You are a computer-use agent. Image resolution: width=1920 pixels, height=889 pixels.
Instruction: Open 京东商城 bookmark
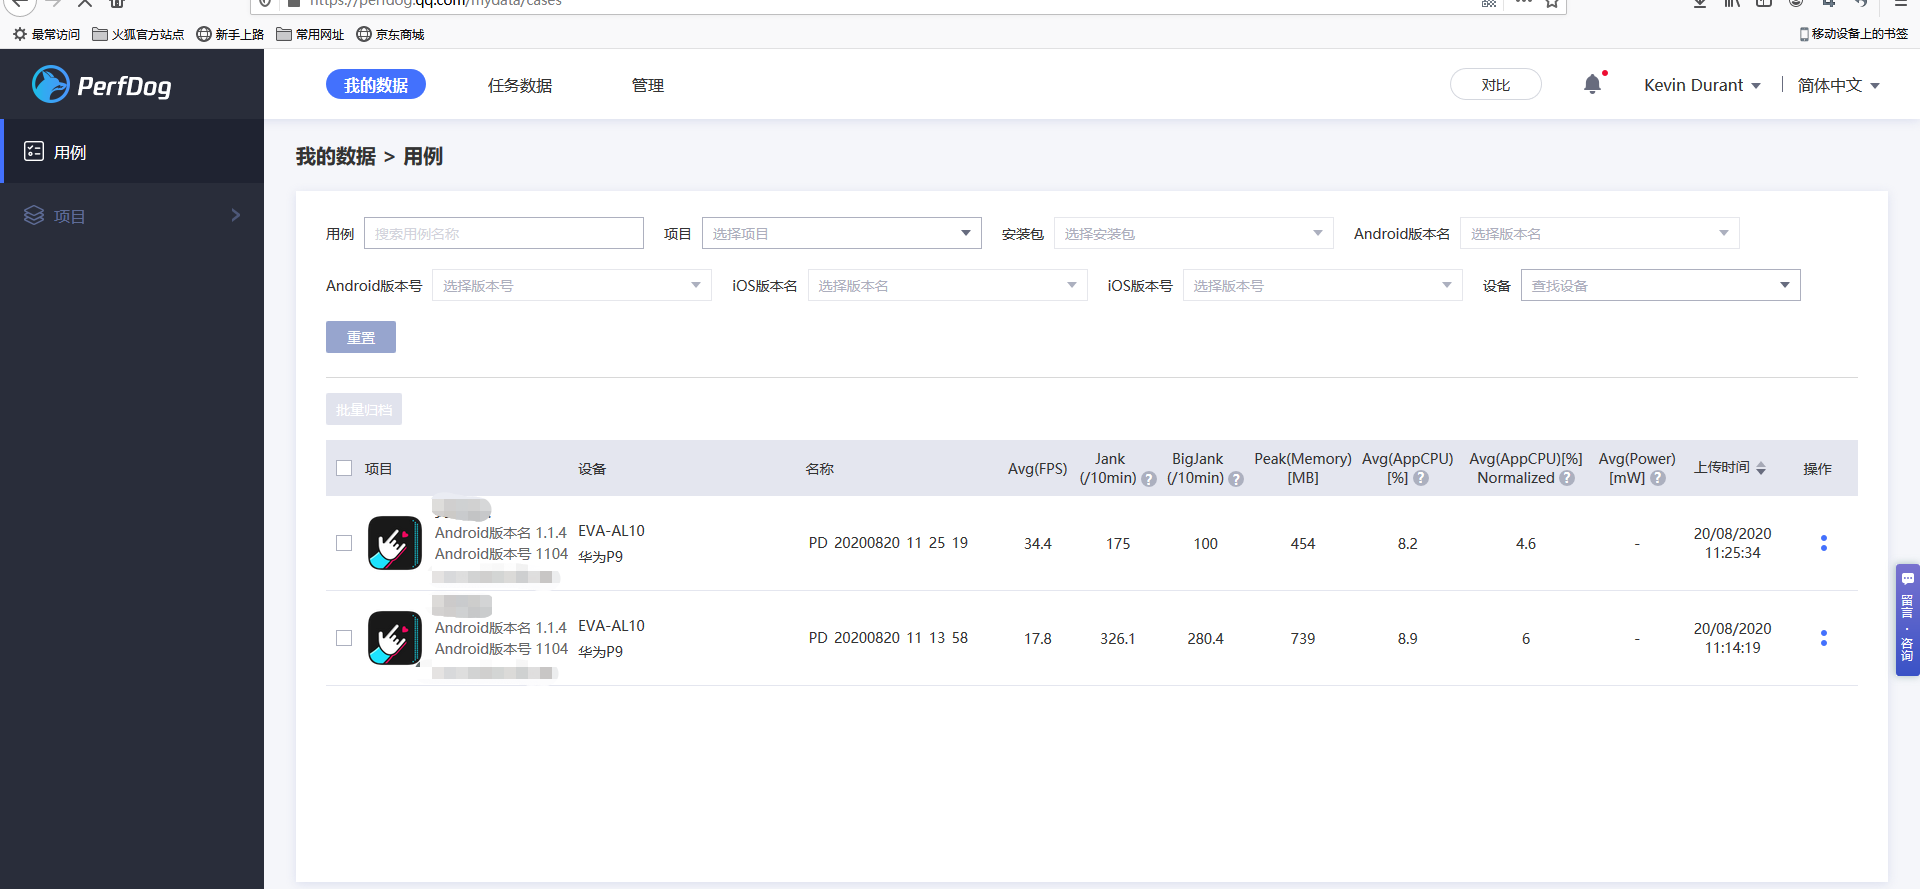tap(390, 34)
